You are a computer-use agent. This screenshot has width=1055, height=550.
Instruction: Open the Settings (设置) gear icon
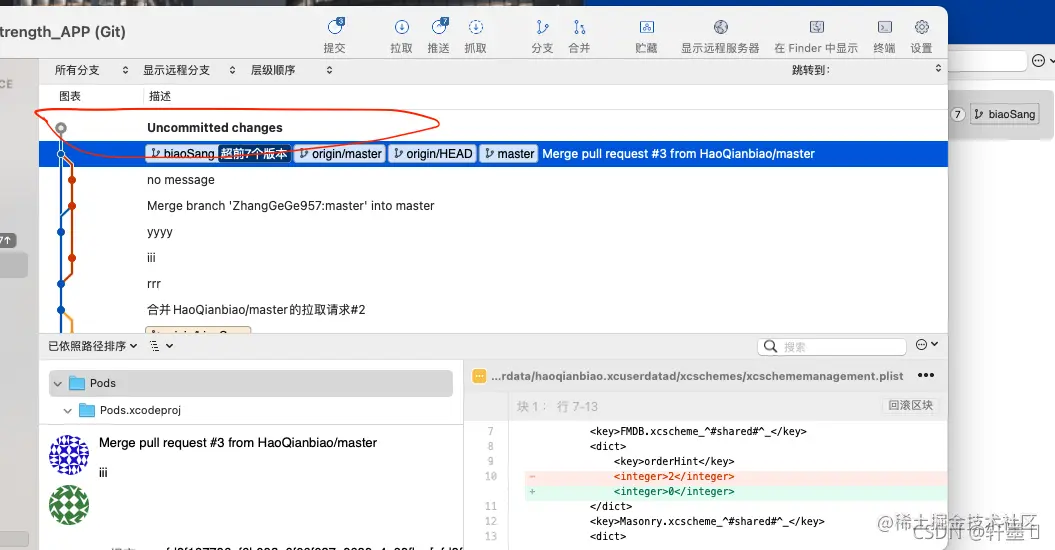tap(922, 28)
